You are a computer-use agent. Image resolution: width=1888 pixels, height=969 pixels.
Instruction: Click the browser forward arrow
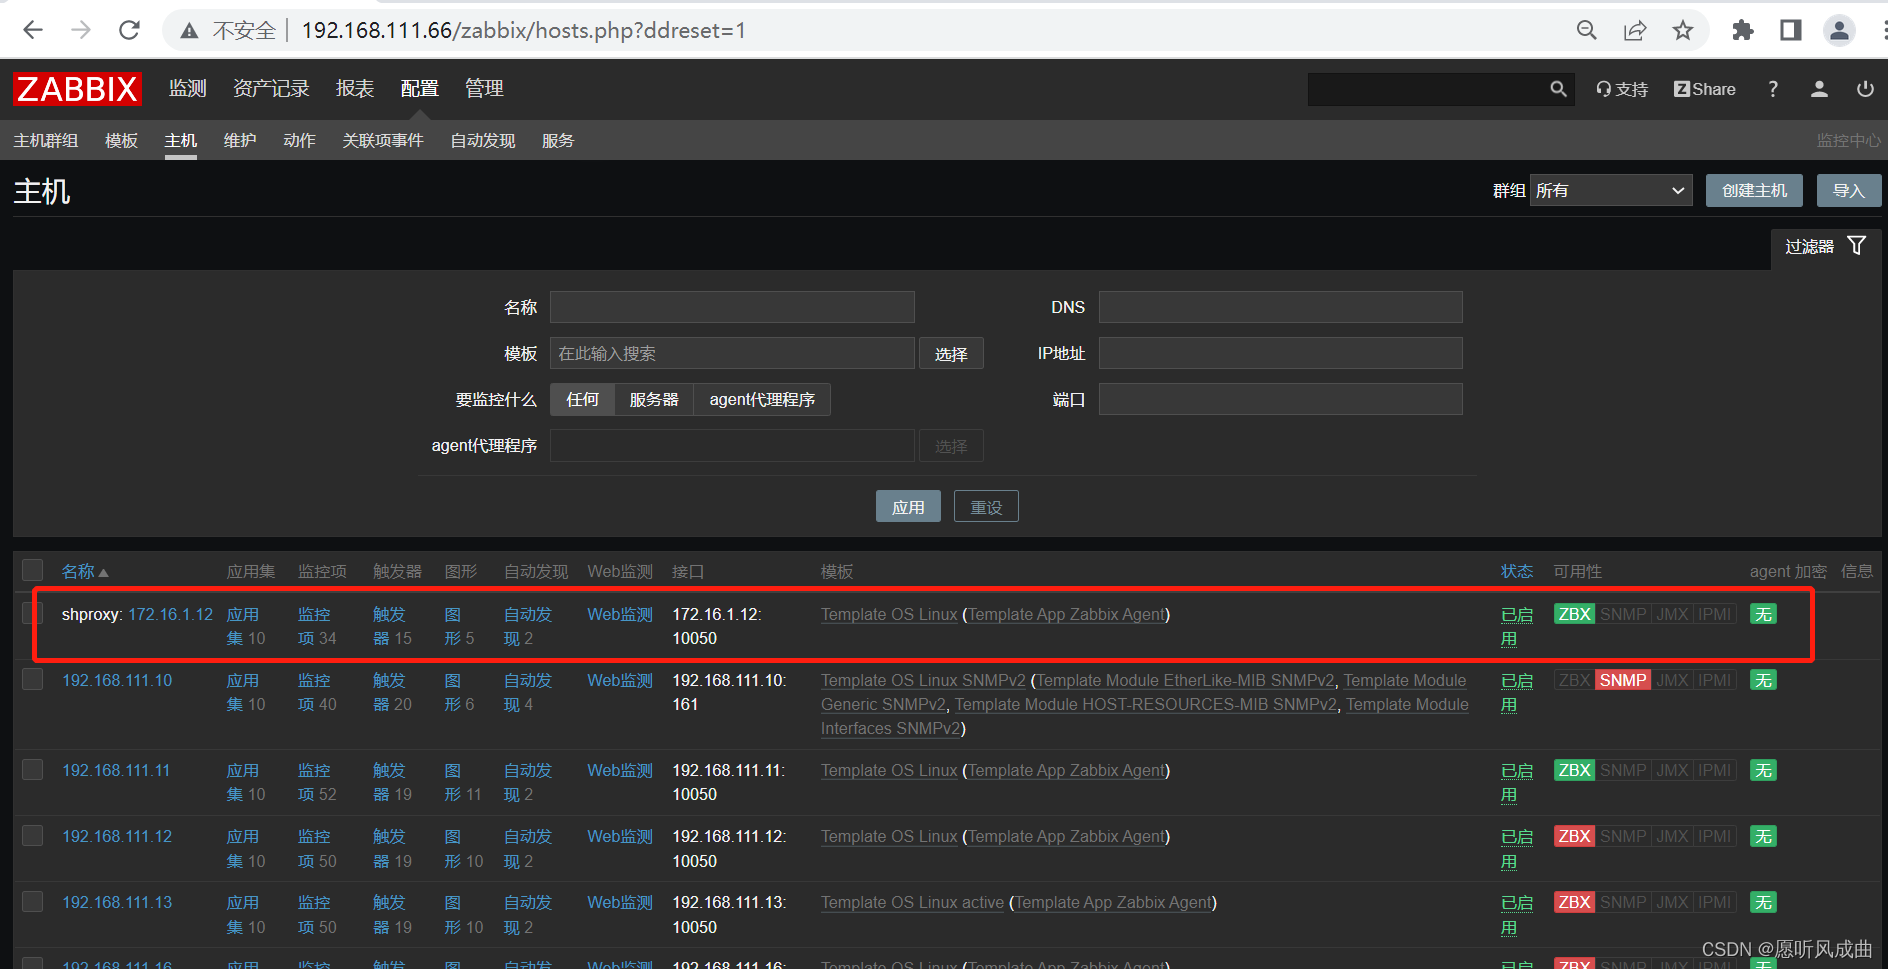click(x=81, y=30)
